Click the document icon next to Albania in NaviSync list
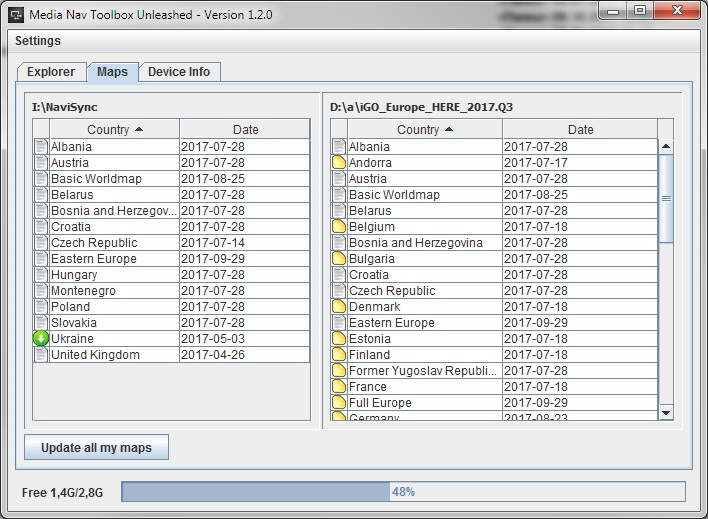This screenshot has height=519, width=708. [x=41, y=146]
